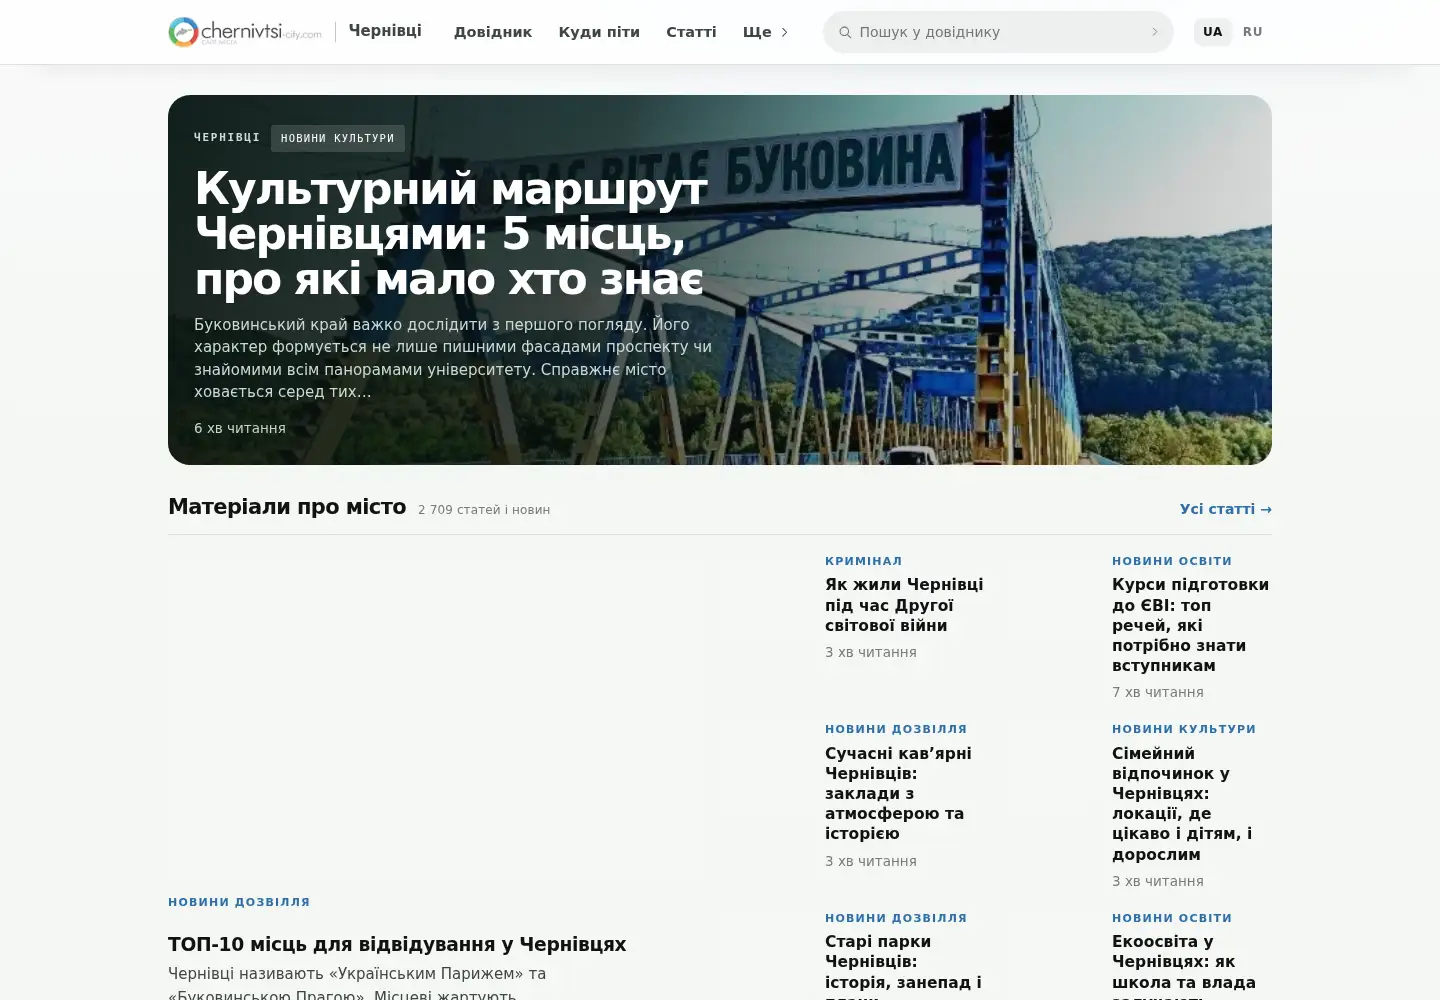Click the "2 709 статей і новин" count

tap(484, 510)
